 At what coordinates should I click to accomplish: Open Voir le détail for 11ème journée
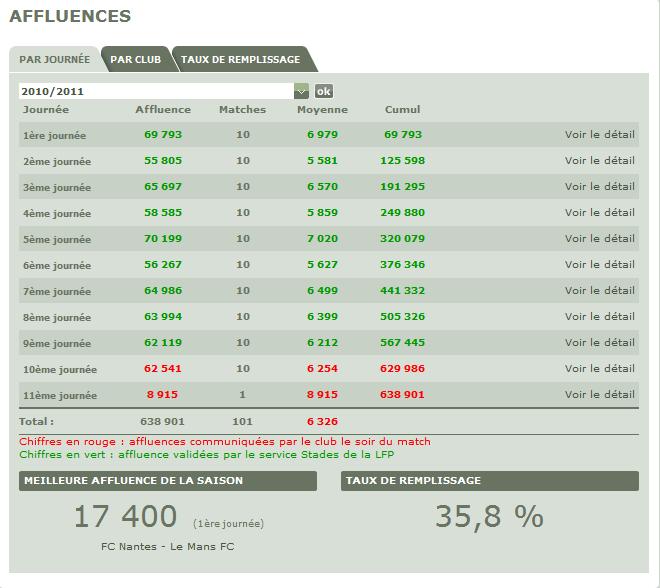(599, 395)
